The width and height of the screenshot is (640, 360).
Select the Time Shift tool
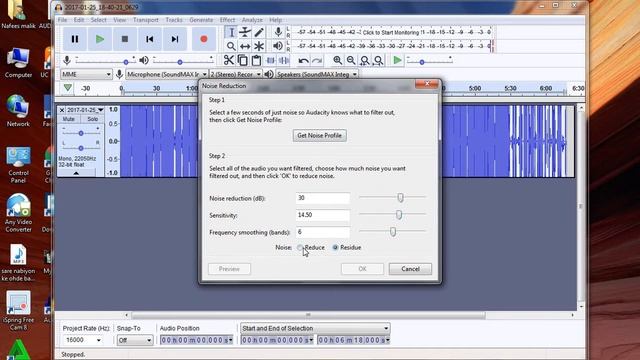pos(245,46)
